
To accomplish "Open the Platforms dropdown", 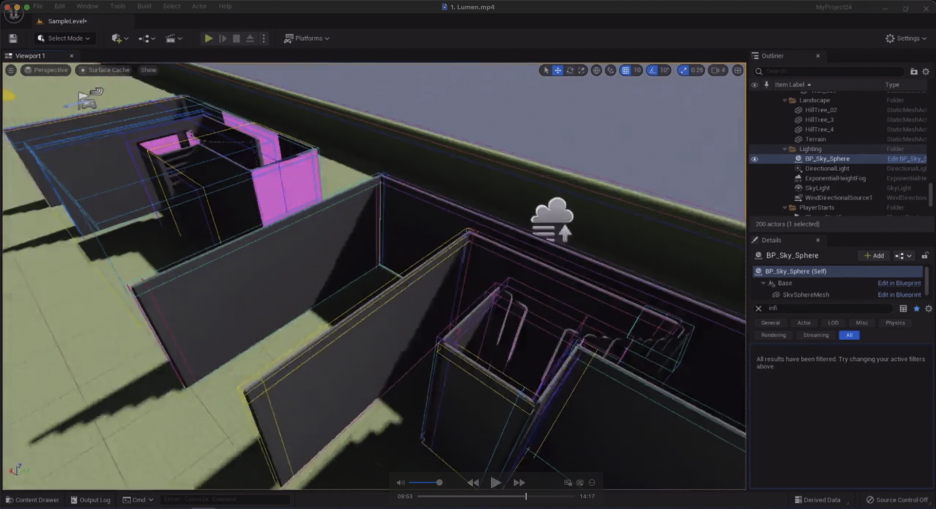I will (307, 38).
